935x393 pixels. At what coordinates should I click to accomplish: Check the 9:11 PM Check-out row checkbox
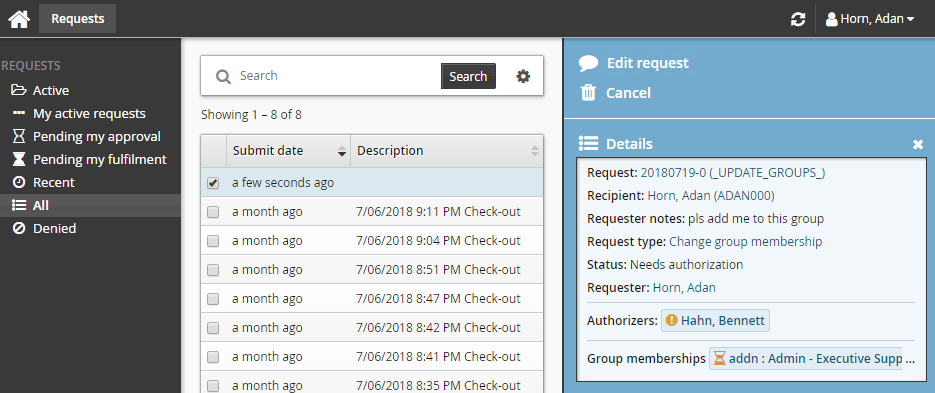(x=213, y=212)
